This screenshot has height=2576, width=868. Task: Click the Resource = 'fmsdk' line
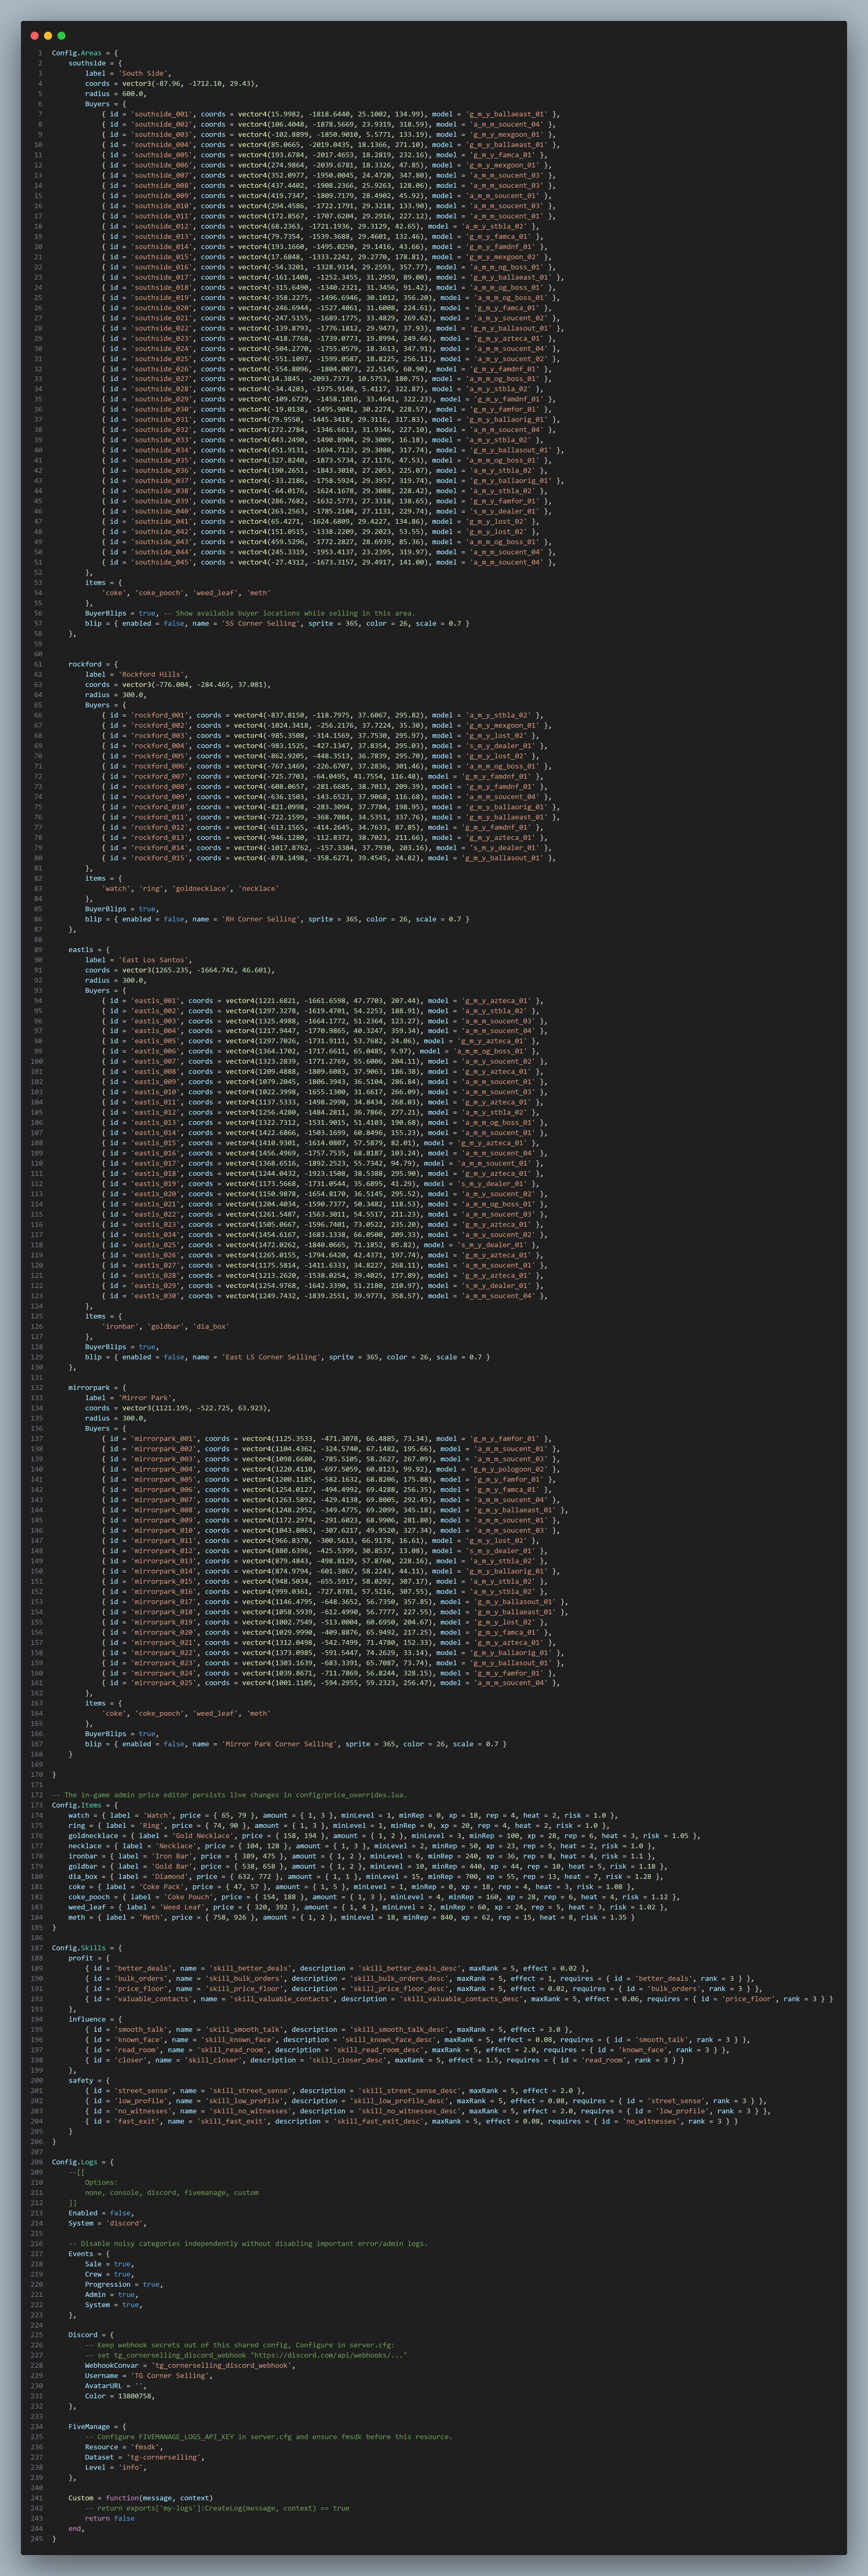coord(124,2447)
